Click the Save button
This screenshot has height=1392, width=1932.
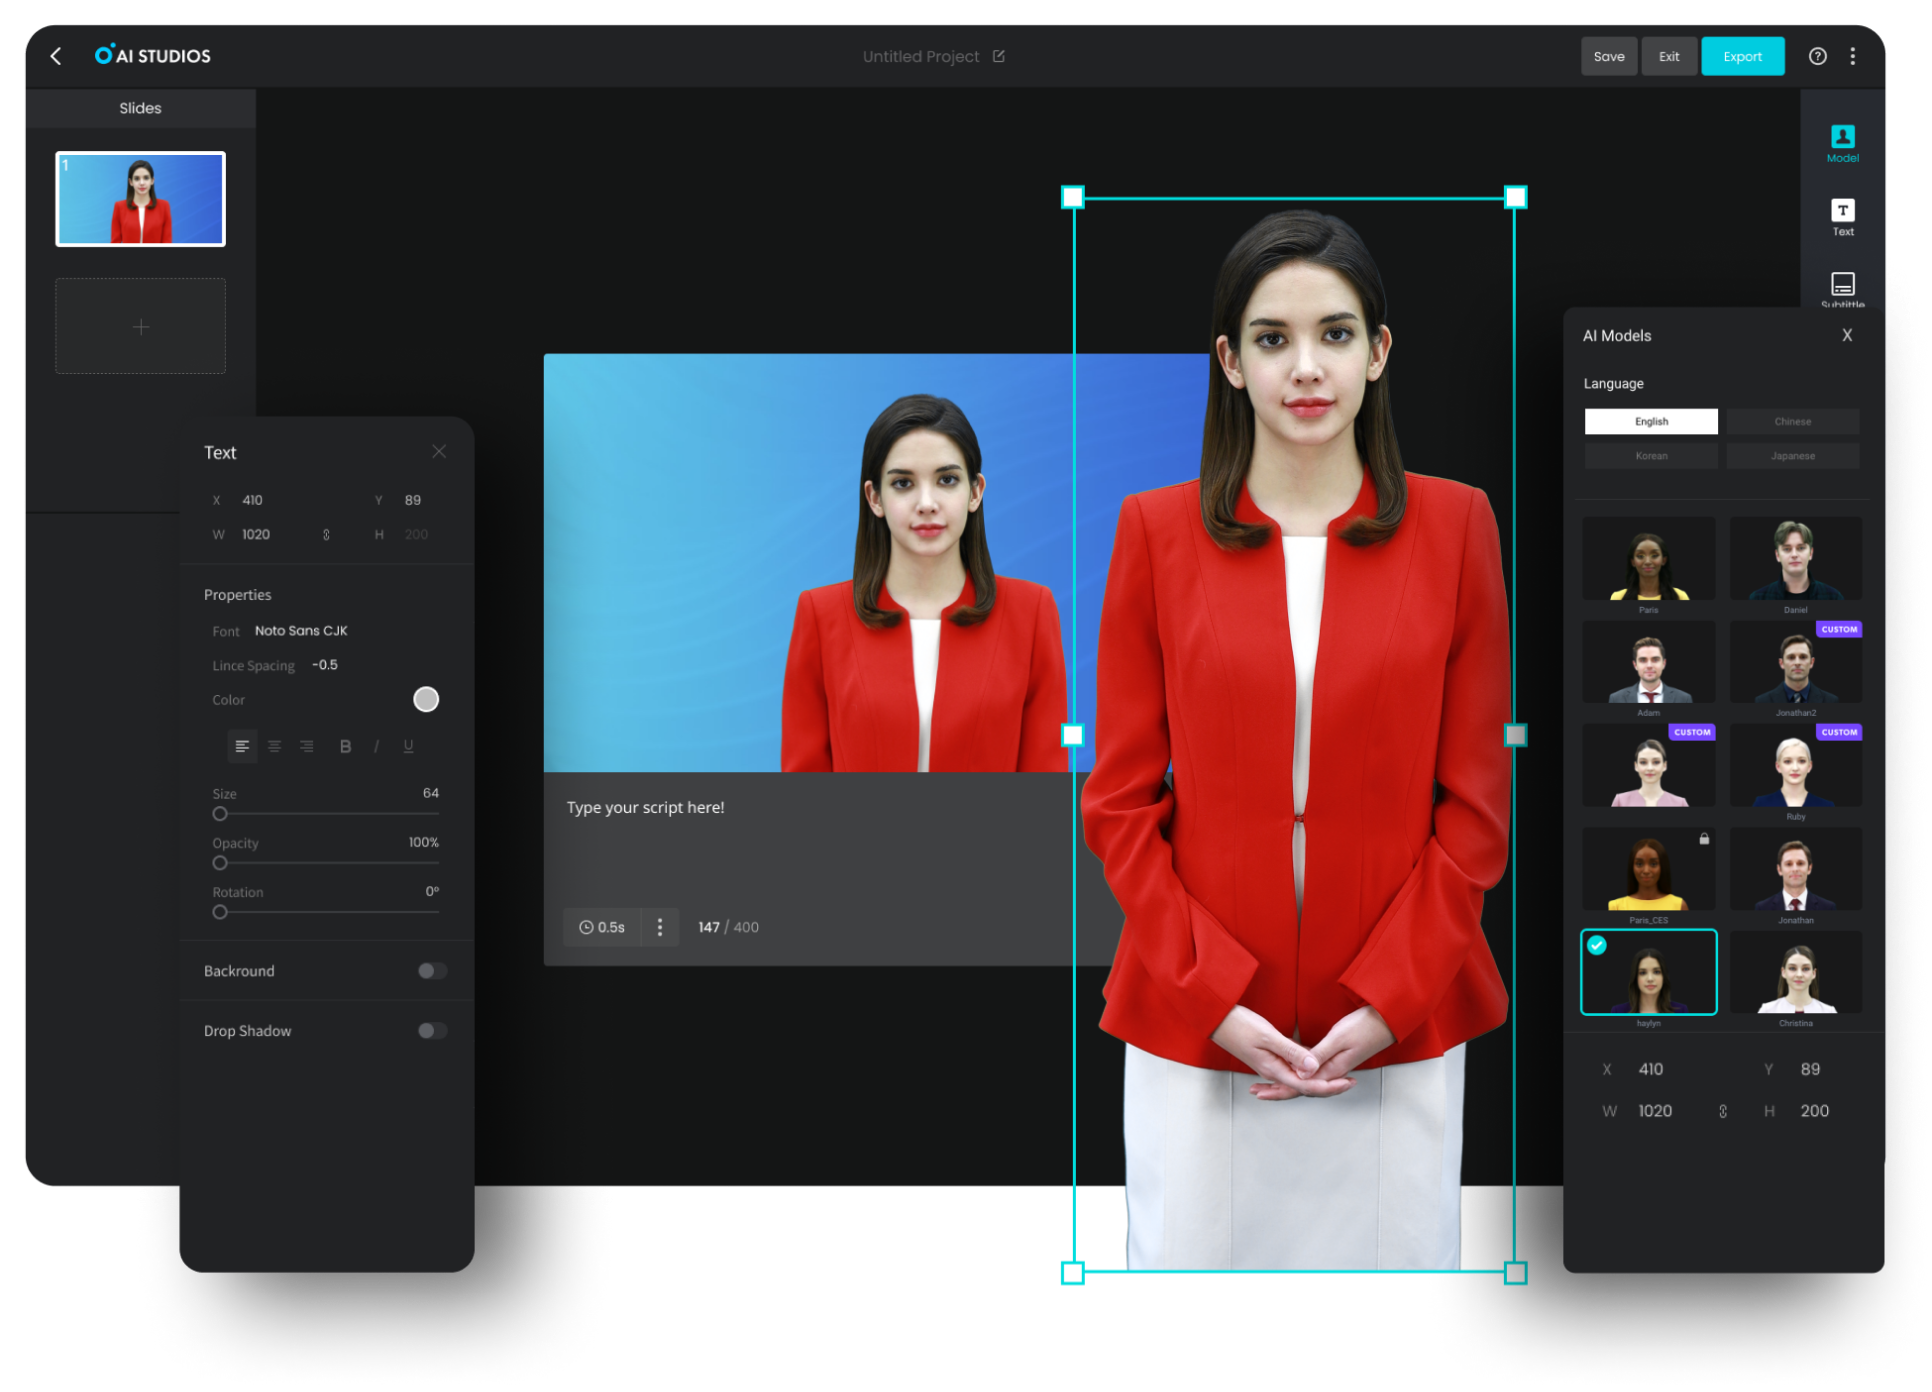click(x=1608, y=57)
